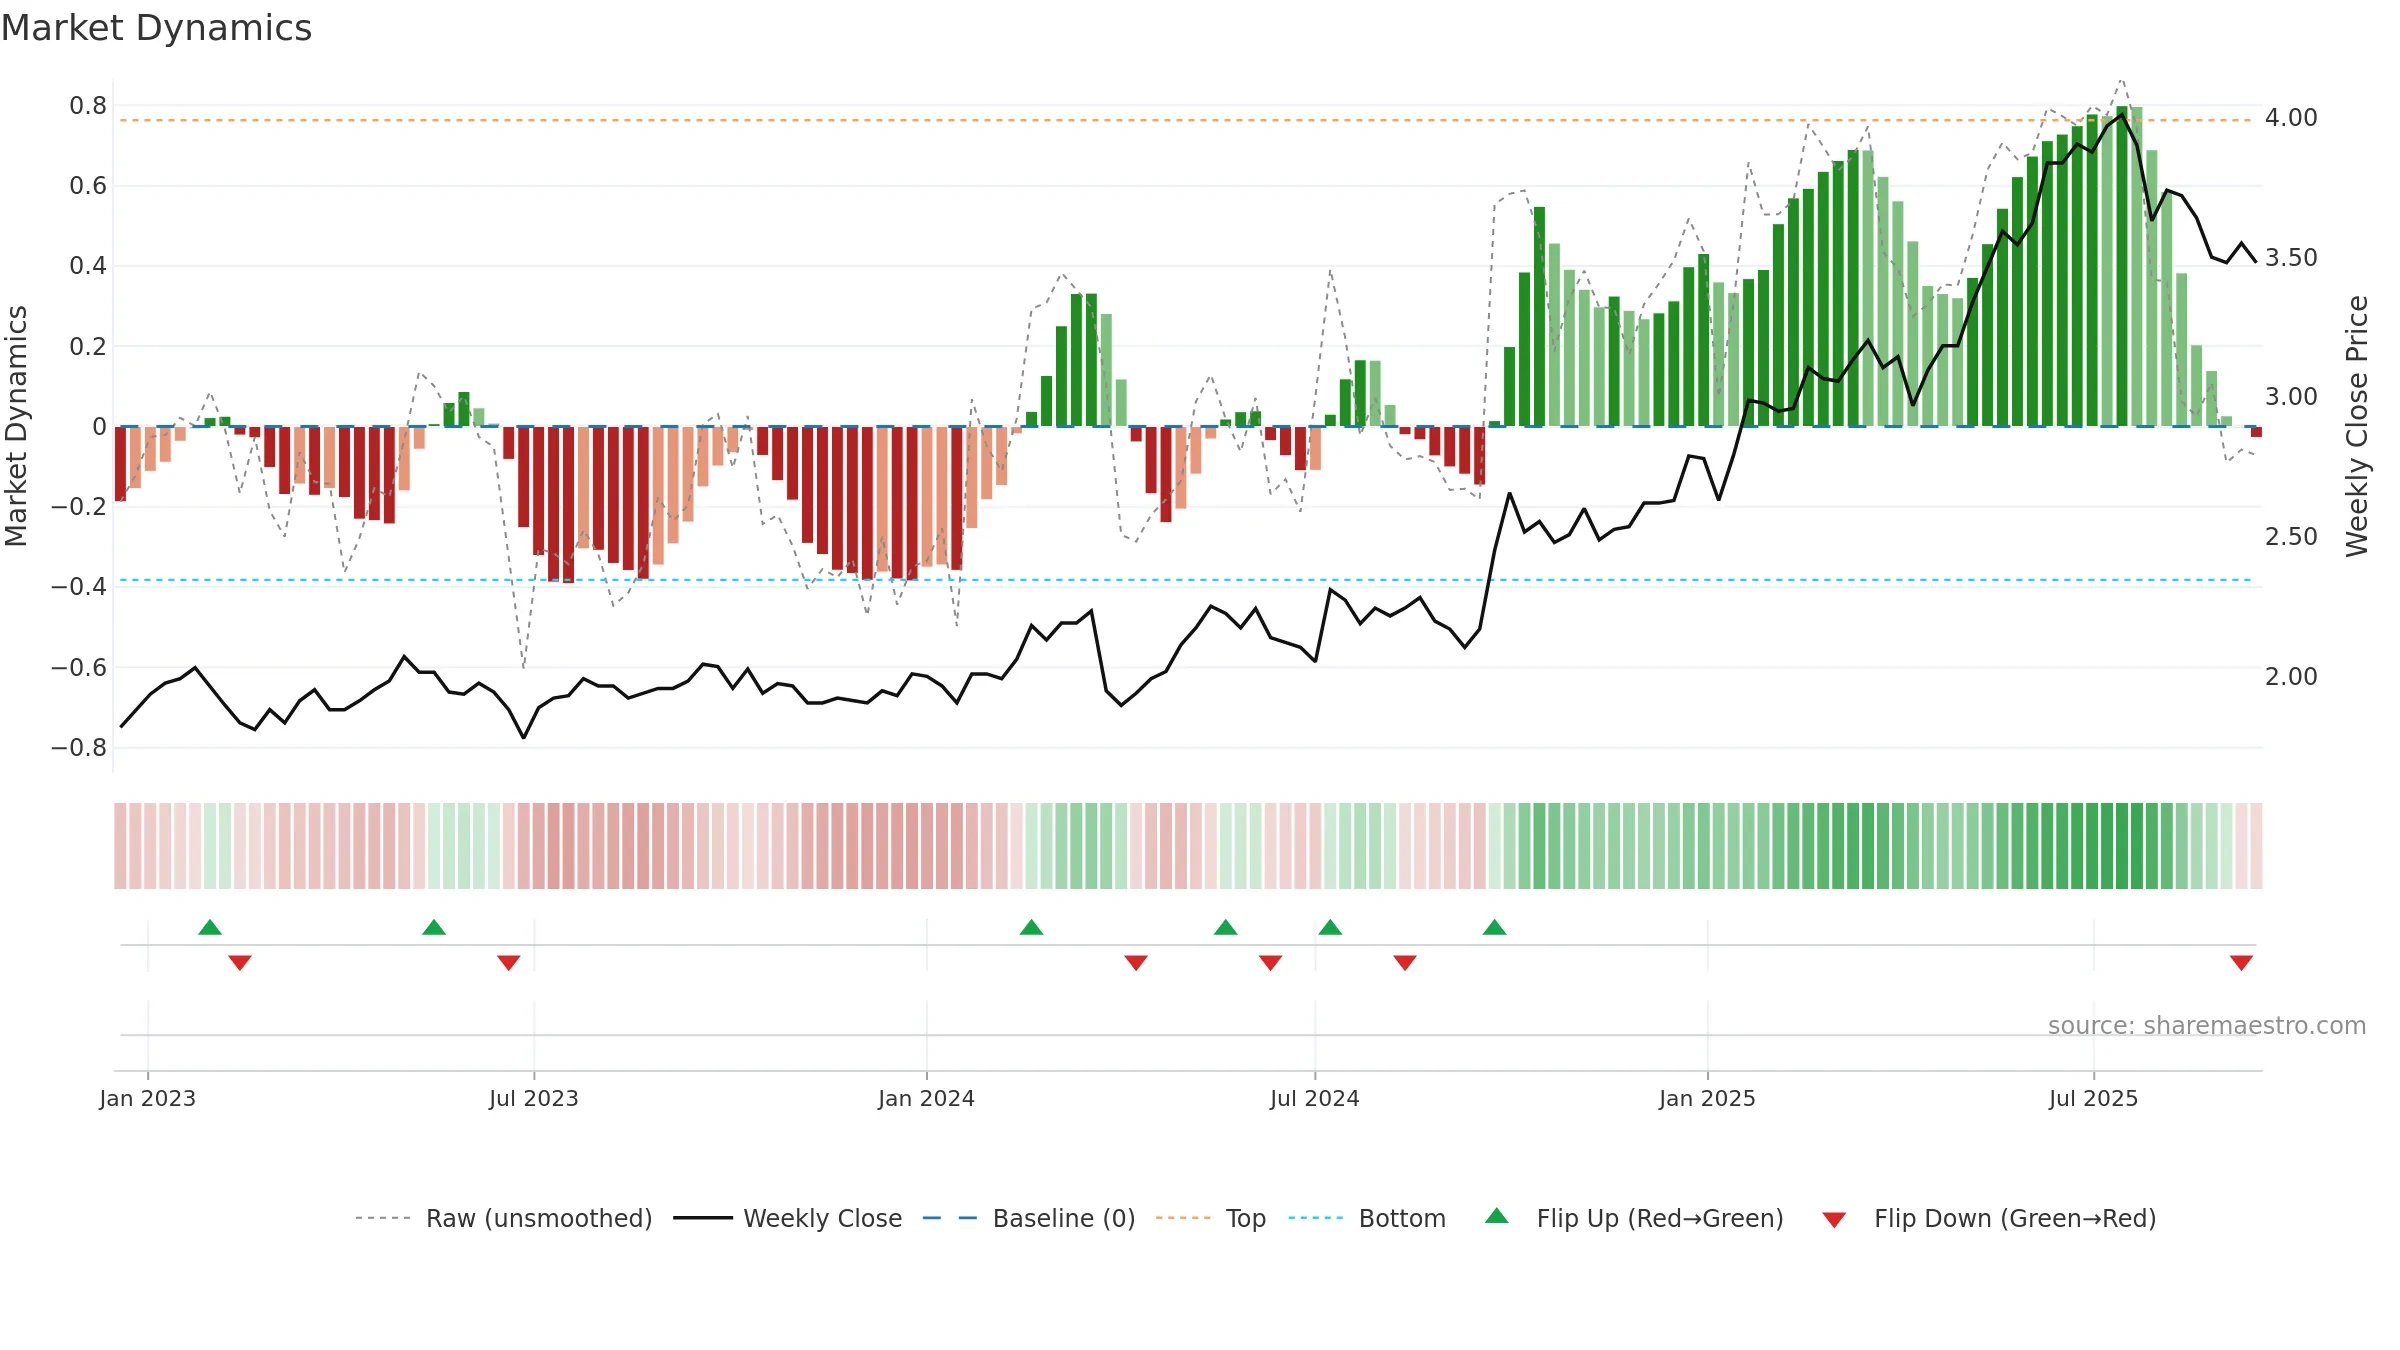Screen dimensions: 2400x1350
Task: Select the last green flip-up triangle in September 2024
Action: [1495, 928]
